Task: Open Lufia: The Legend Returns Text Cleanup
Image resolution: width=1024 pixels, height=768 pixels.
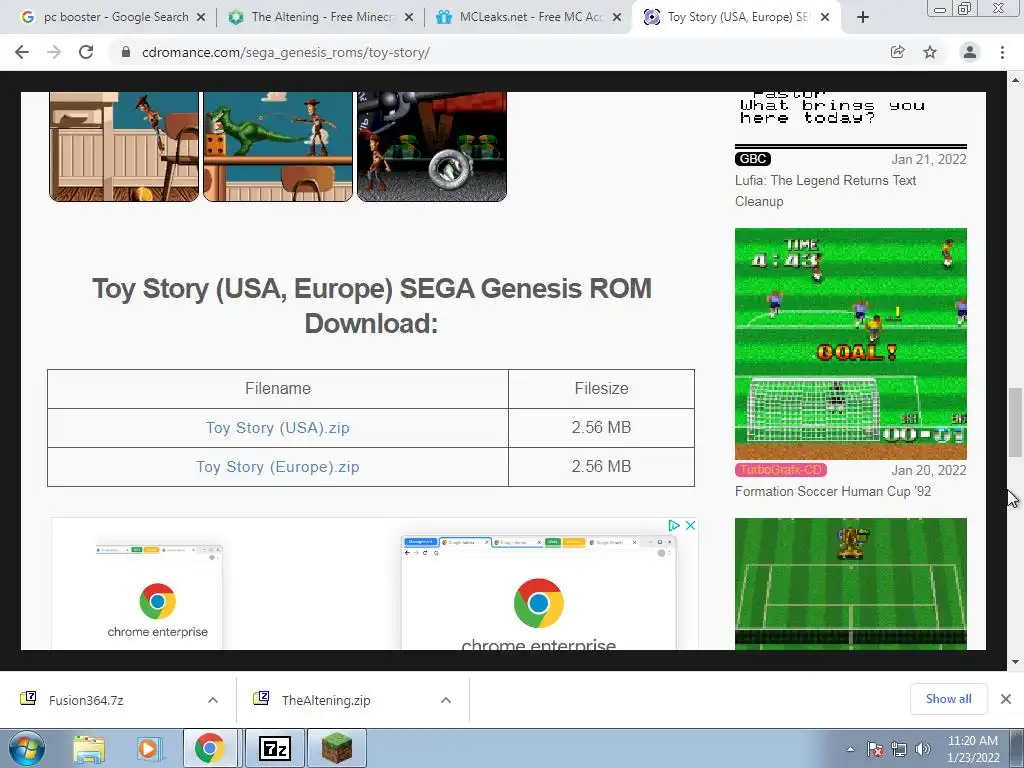Action: coord(825,191)
